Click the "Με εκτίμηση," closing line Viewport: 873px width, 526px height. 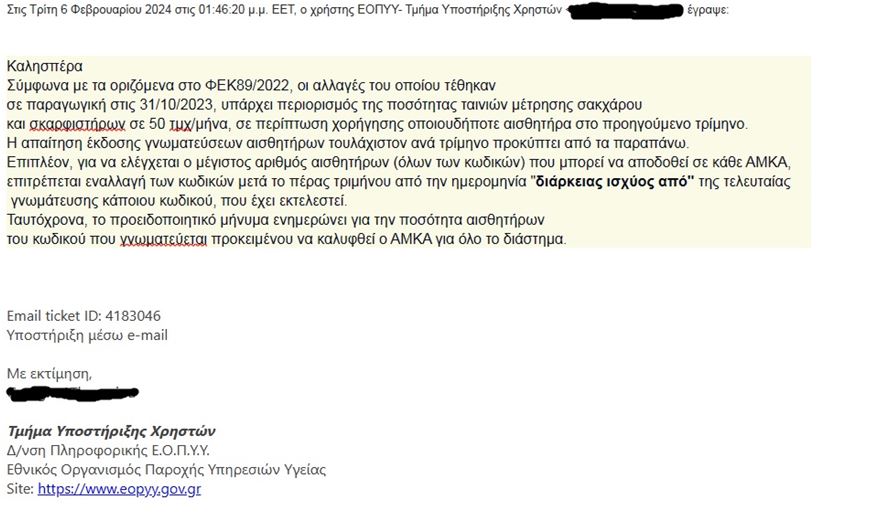(49, 373)
